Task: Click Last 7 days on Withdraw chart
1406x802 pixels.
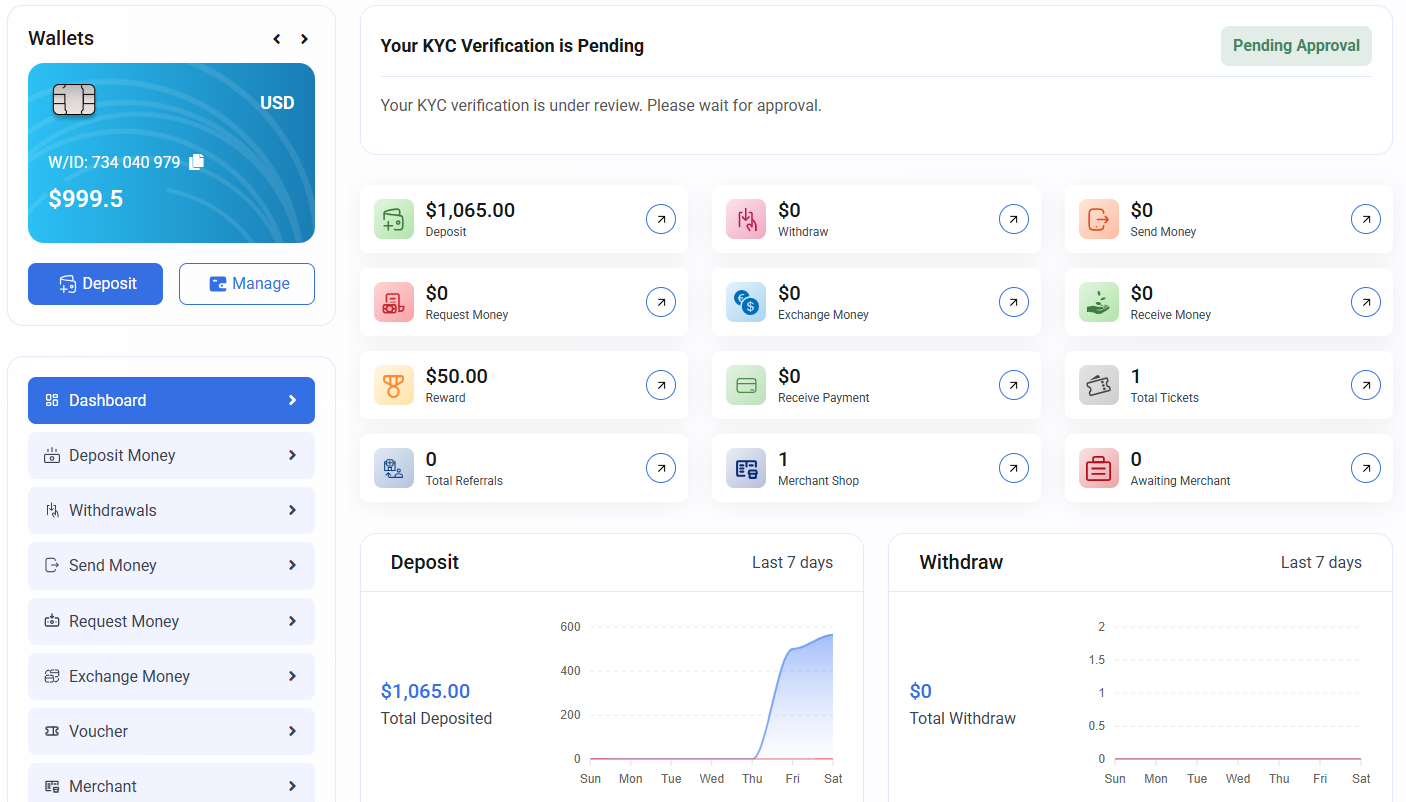Action: coord(1321,562)
